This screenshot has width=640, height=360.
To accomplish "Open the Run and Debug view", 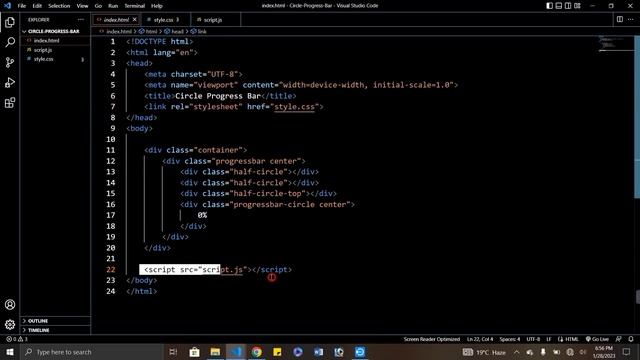I will click(x=10, y=82).
